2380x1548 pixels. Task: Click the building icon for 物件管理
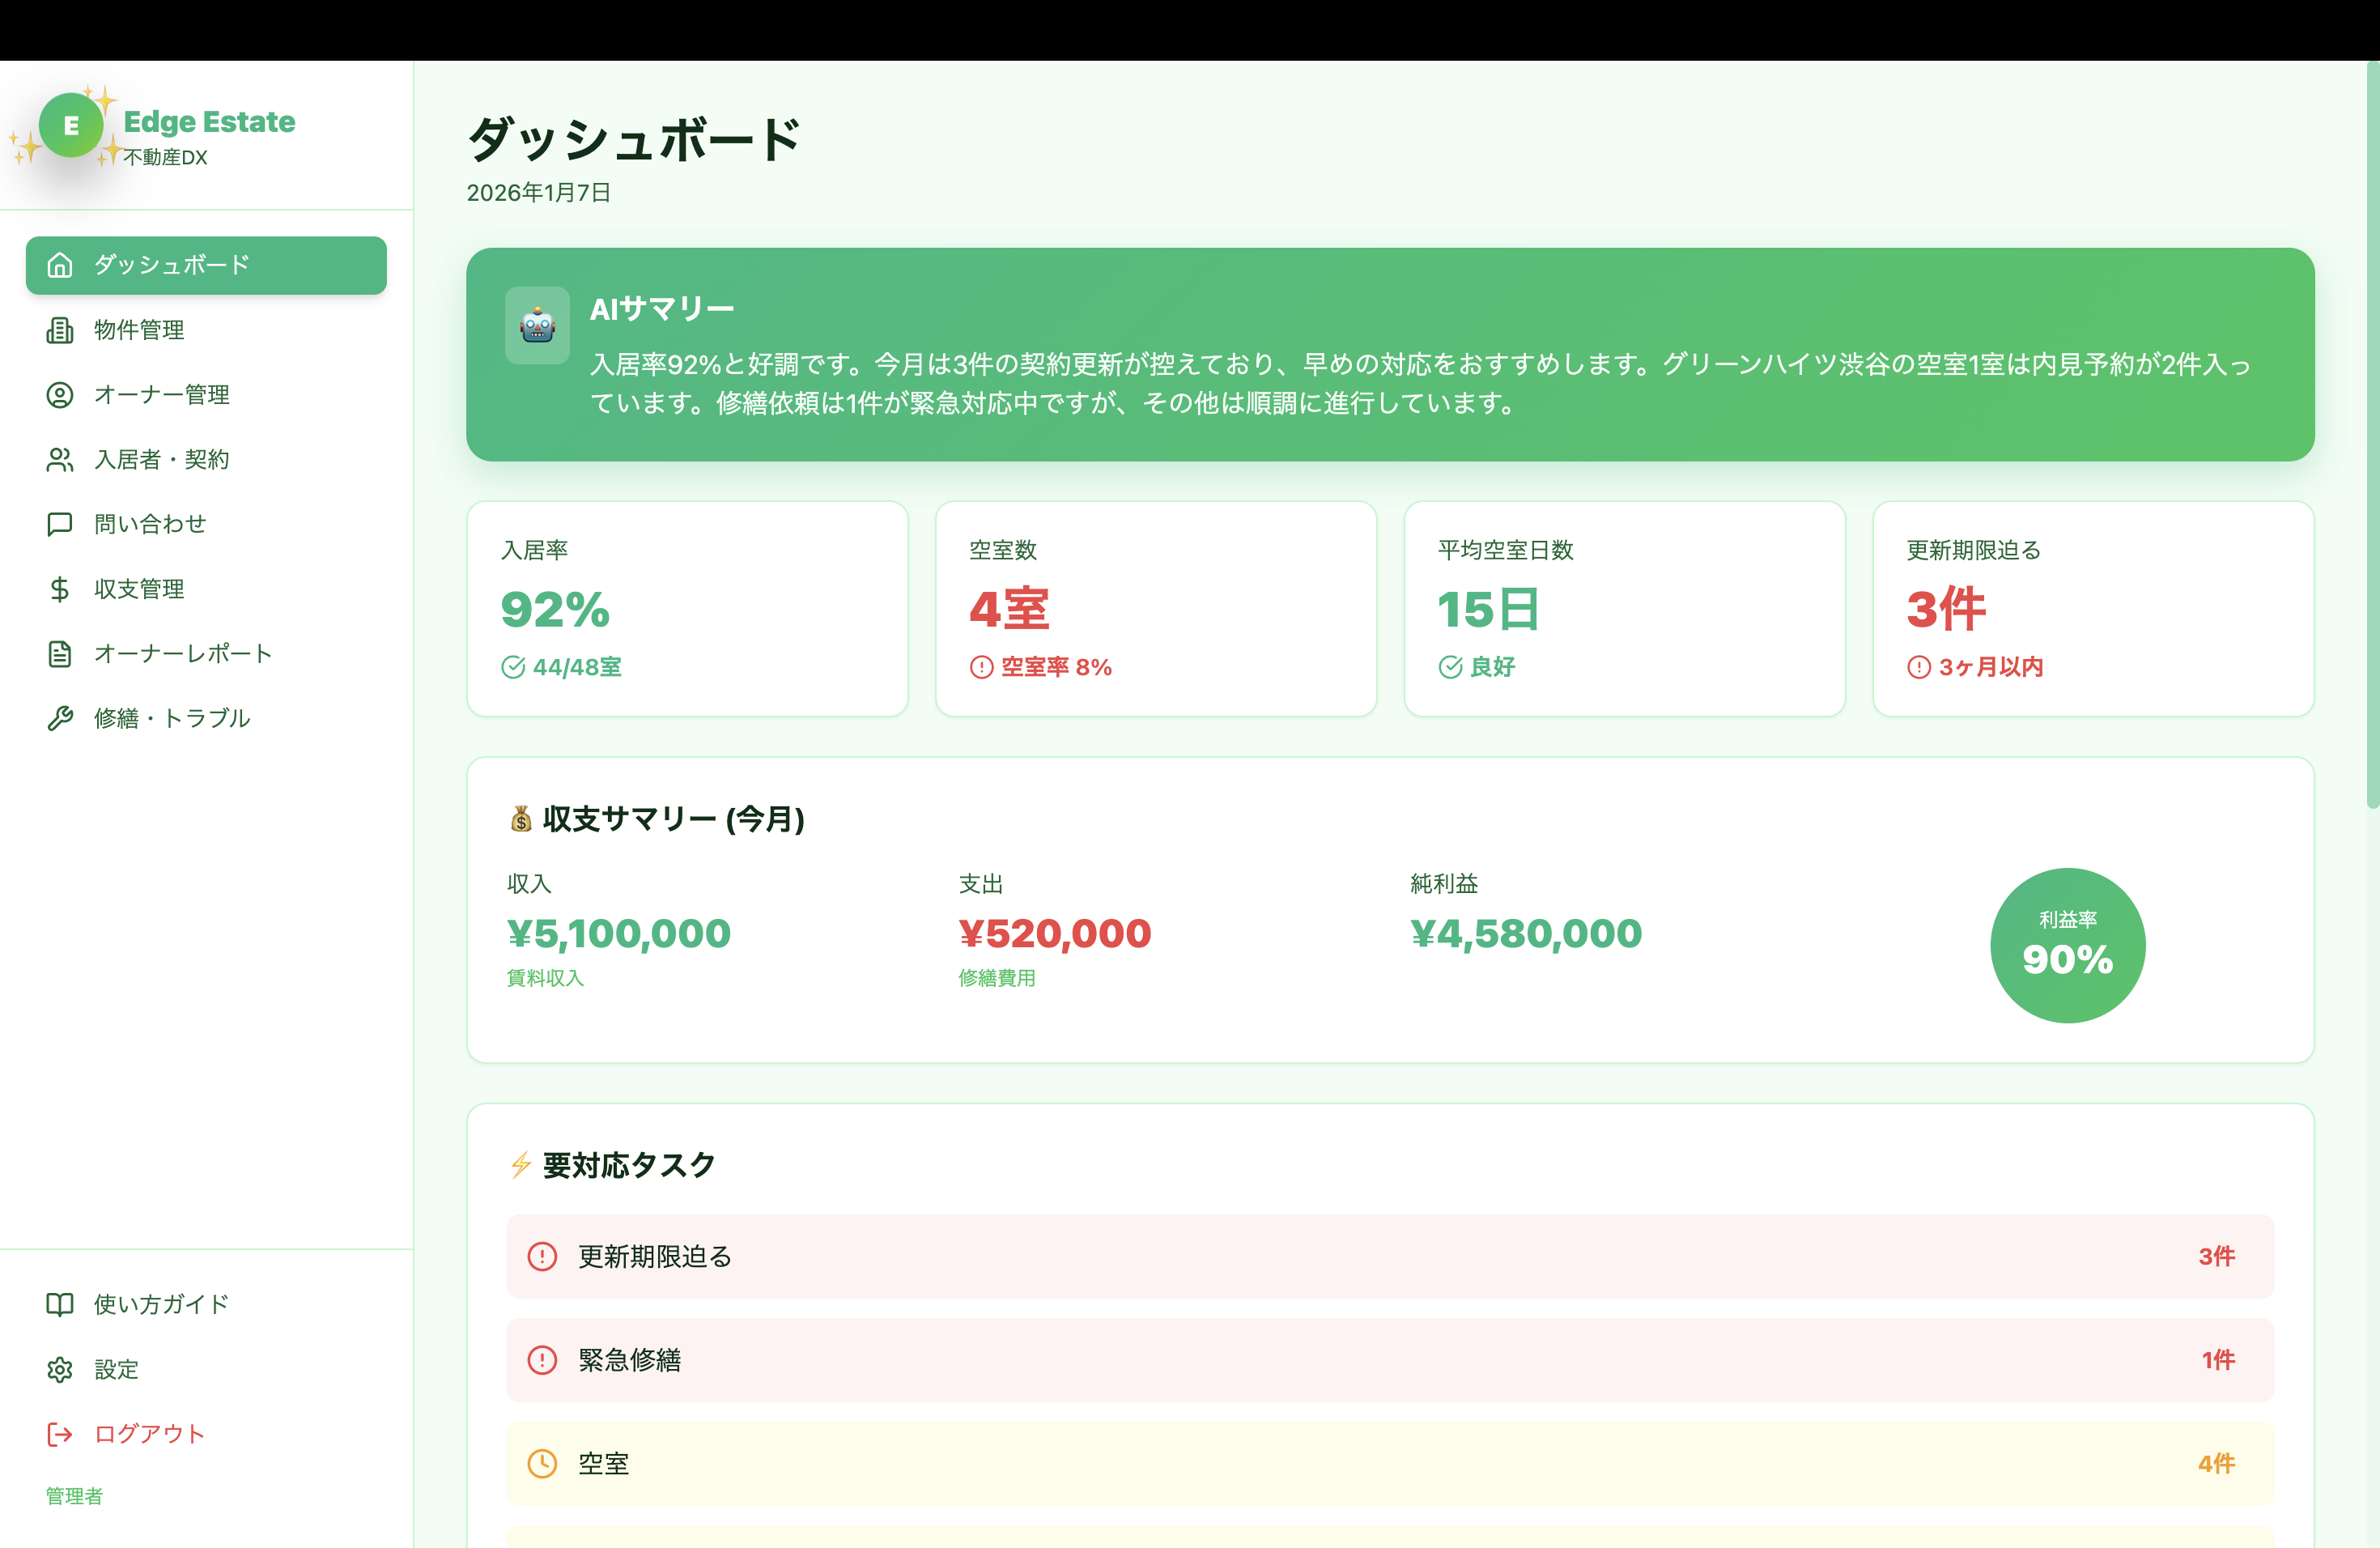[x=60, y=330]
